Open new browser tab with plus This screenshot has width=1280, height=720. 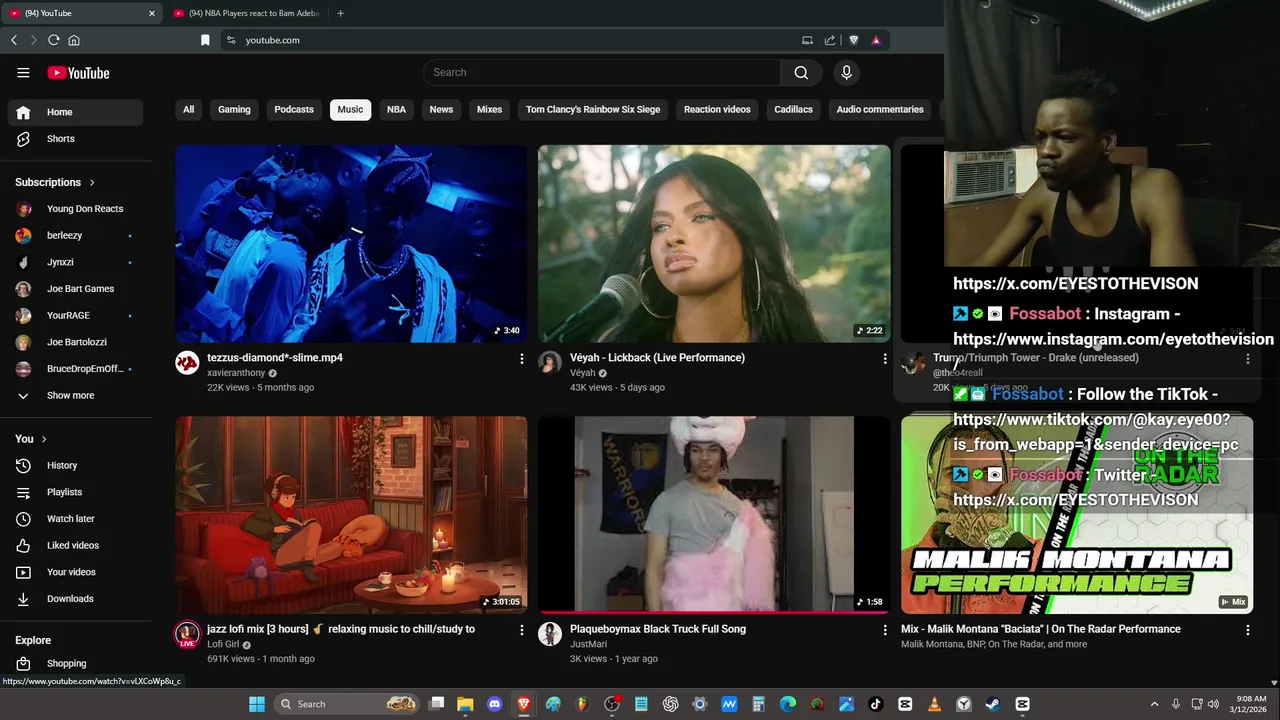[340, 13]
